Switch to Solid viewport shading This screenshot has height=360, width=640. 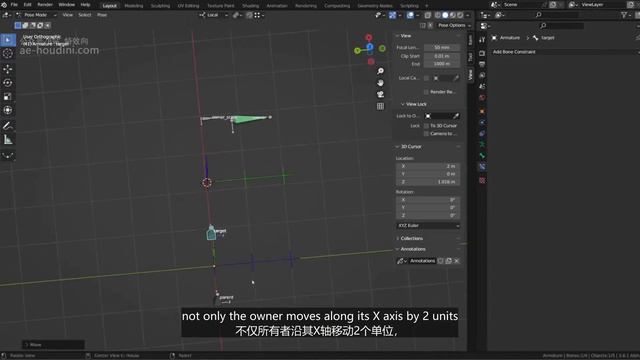point(445,15)
